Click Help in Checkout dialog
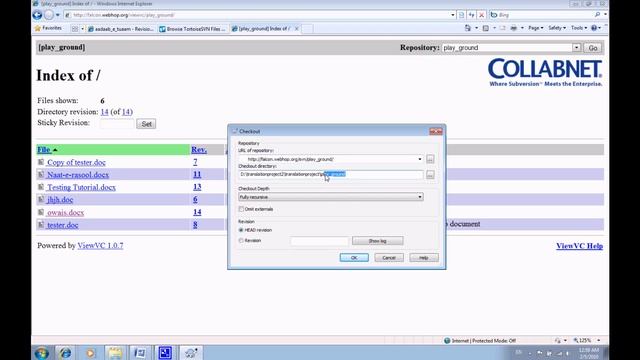This screenshot has width=640, height=360. click(424, 258)
